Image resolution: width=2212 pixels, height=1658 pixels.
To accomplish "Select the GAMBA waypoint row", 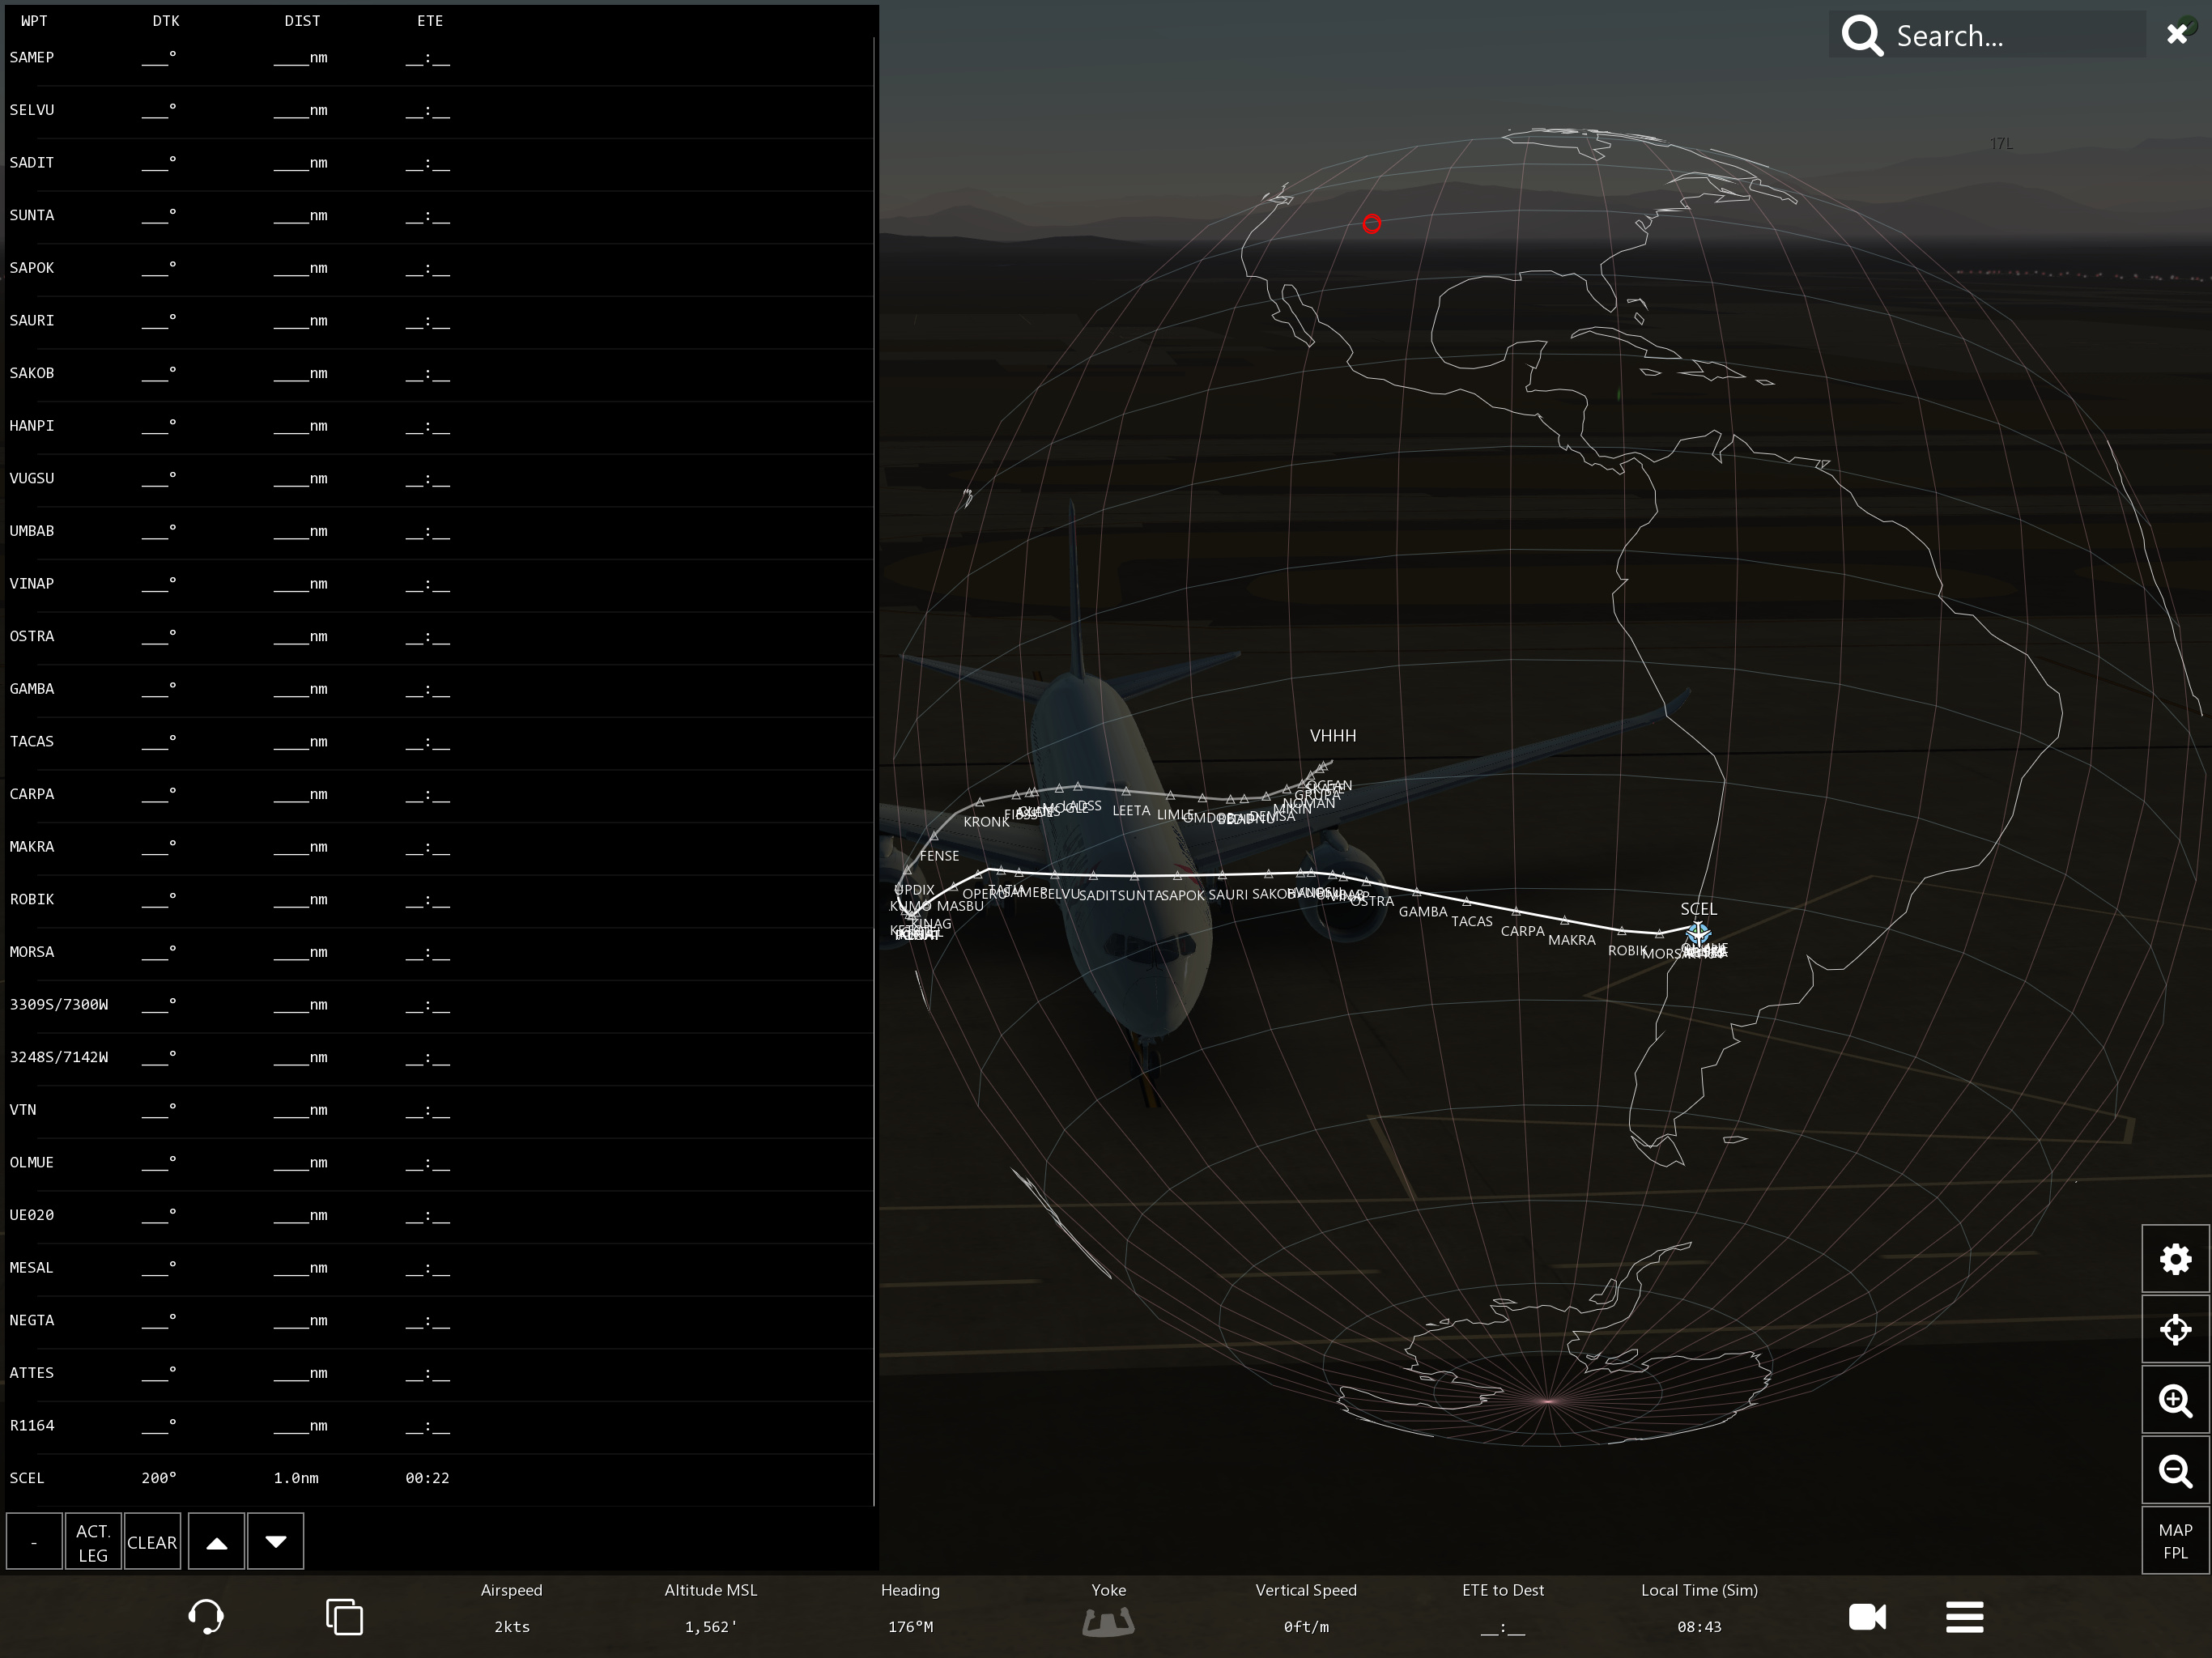I will coord(230,689).
